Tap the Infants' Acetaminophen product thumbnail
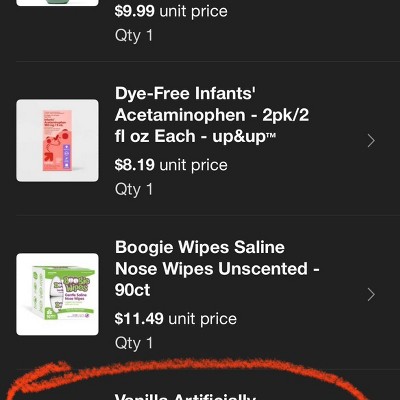This screenshot has height=400, width=400. coord(57,140)
